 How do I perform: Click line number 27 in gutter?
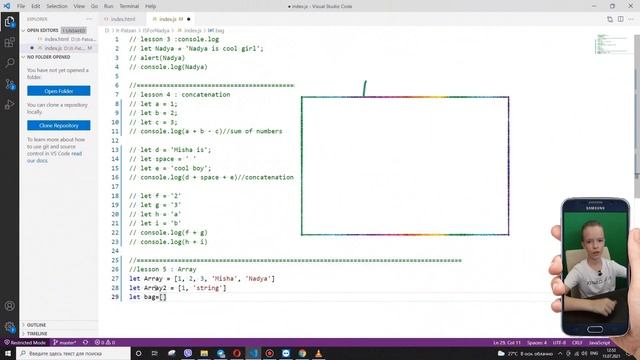115,279
